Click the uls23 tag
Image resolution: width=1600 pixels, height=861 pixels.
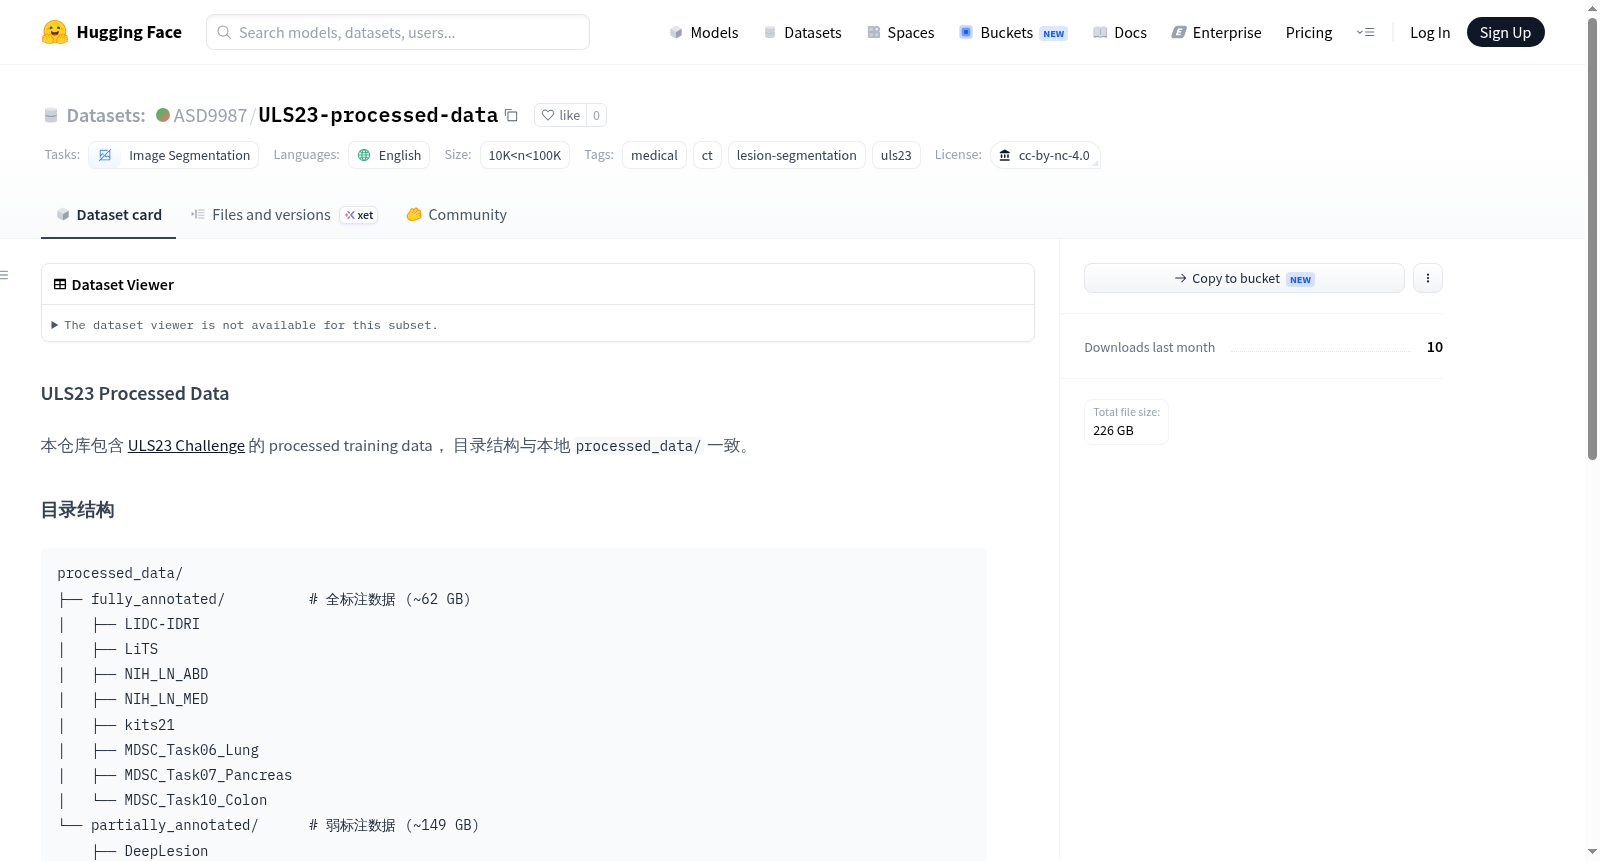896,155
